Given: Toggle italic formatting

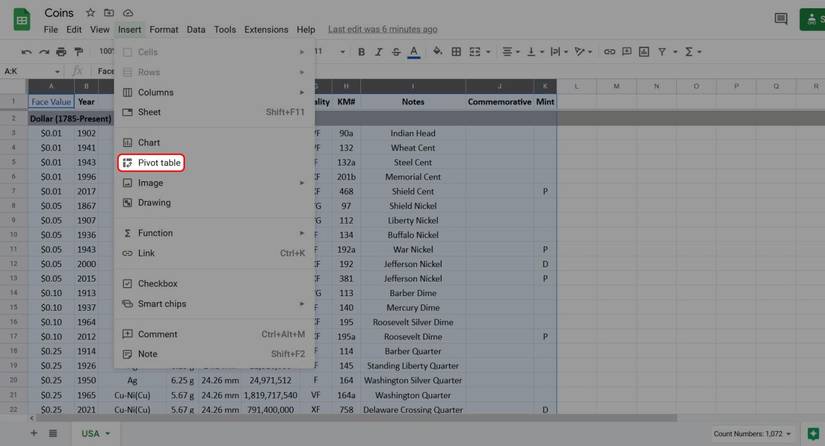Looking at the screenshot, I should [x=379, y=52].
